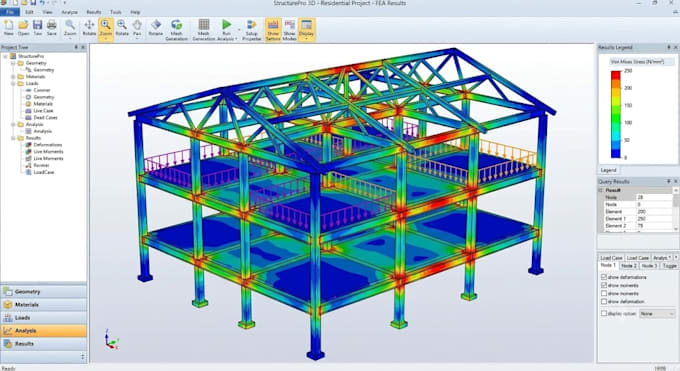Click the blue bottom of stress color bar

615,154
